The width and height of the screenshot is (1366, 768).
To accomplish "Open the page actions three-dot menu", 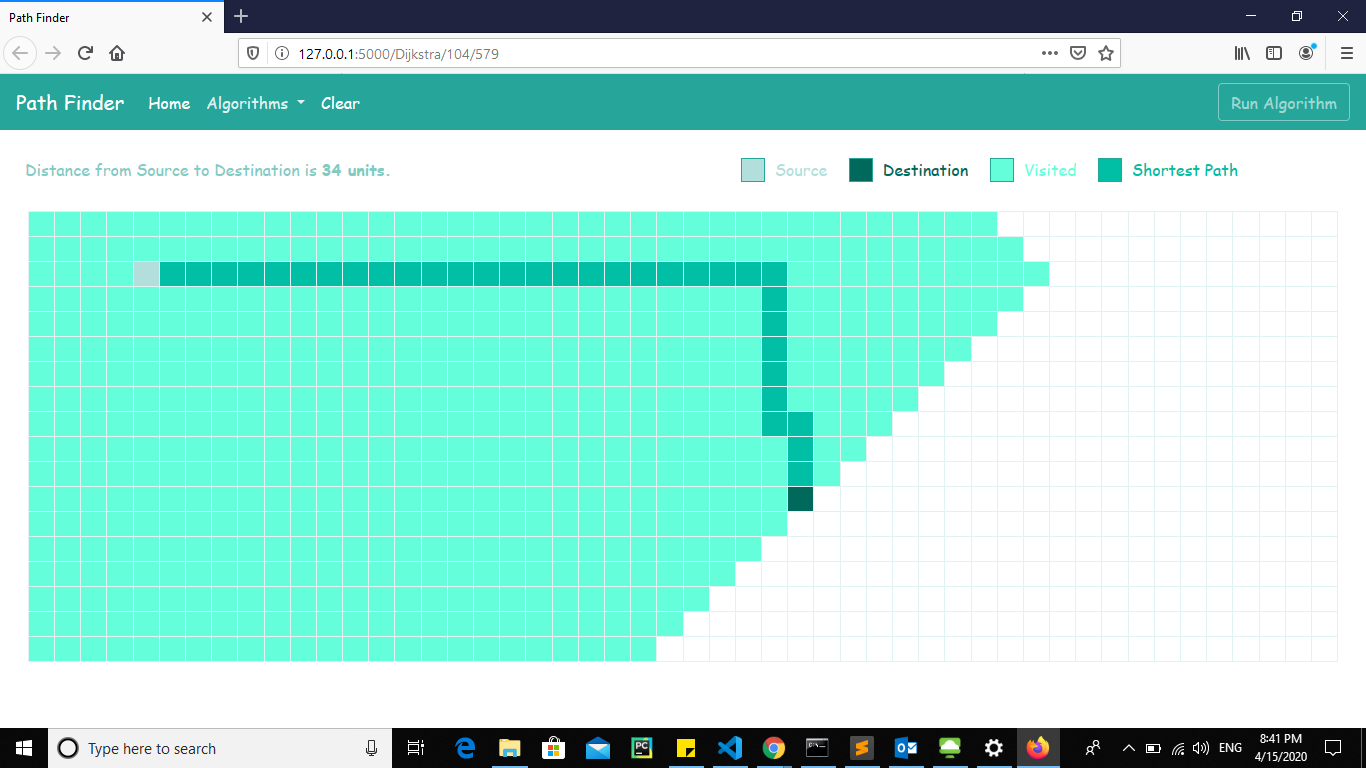I will click(x=1049, y=53).
